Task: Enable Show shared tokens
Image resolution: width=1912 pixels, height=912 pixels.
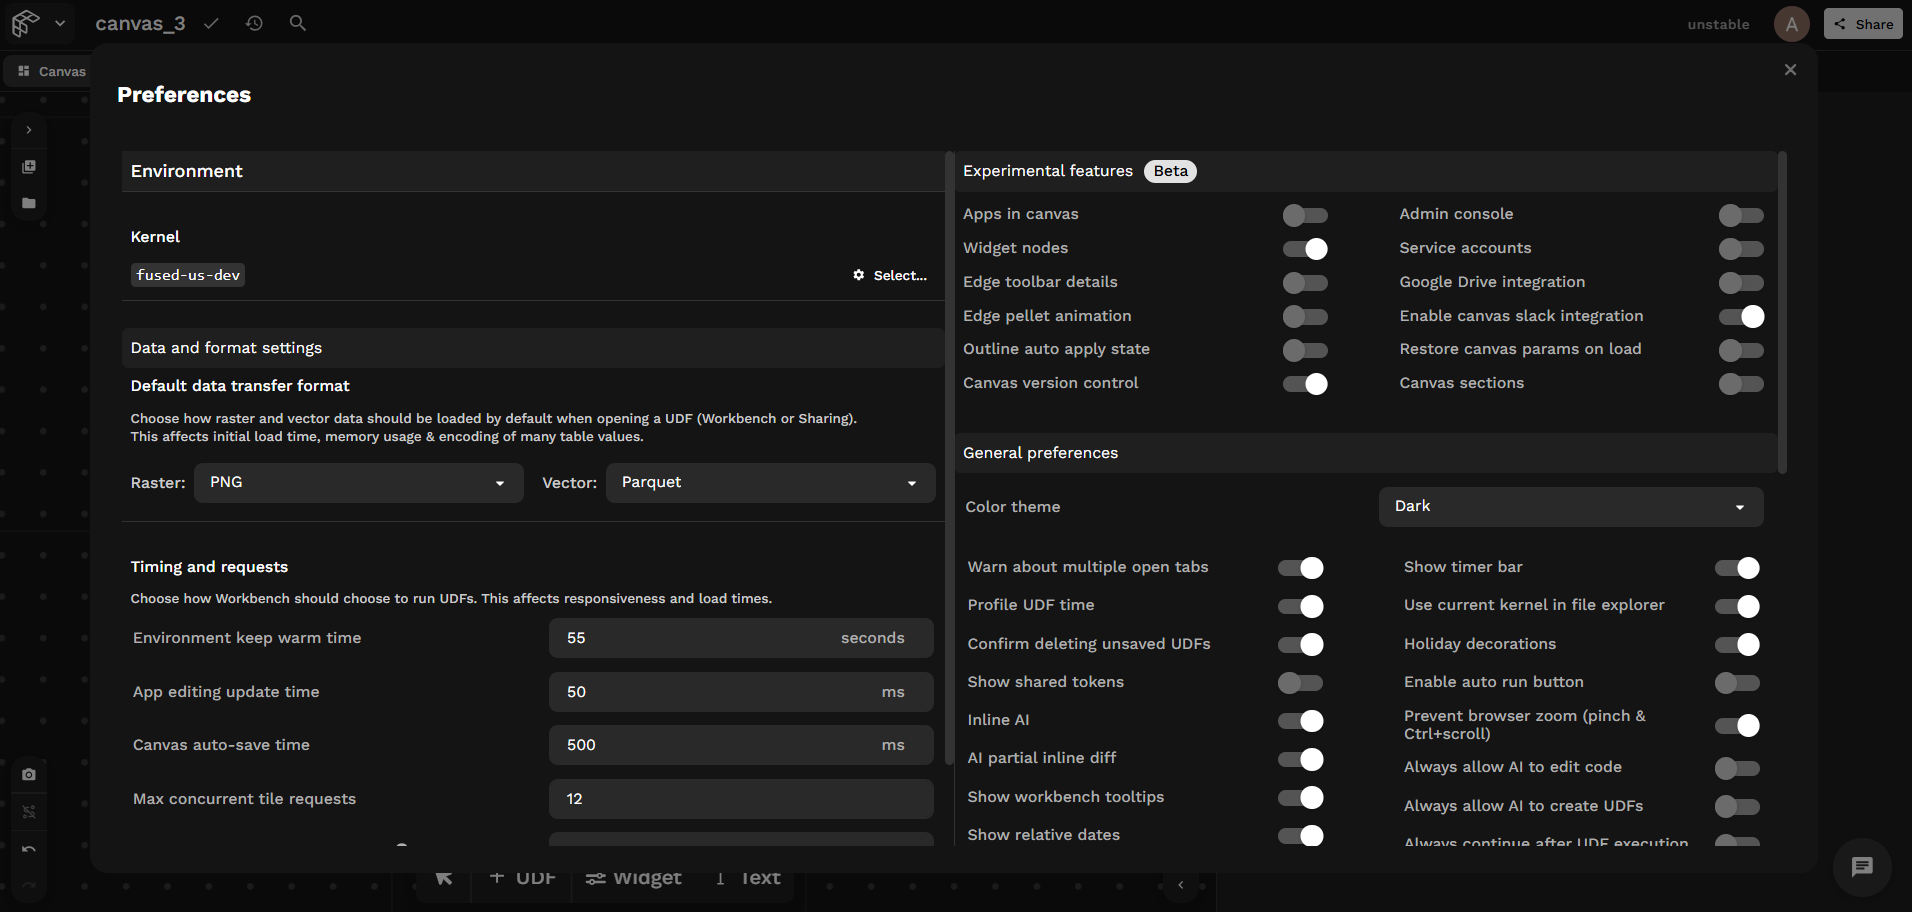Action: 1301,683
